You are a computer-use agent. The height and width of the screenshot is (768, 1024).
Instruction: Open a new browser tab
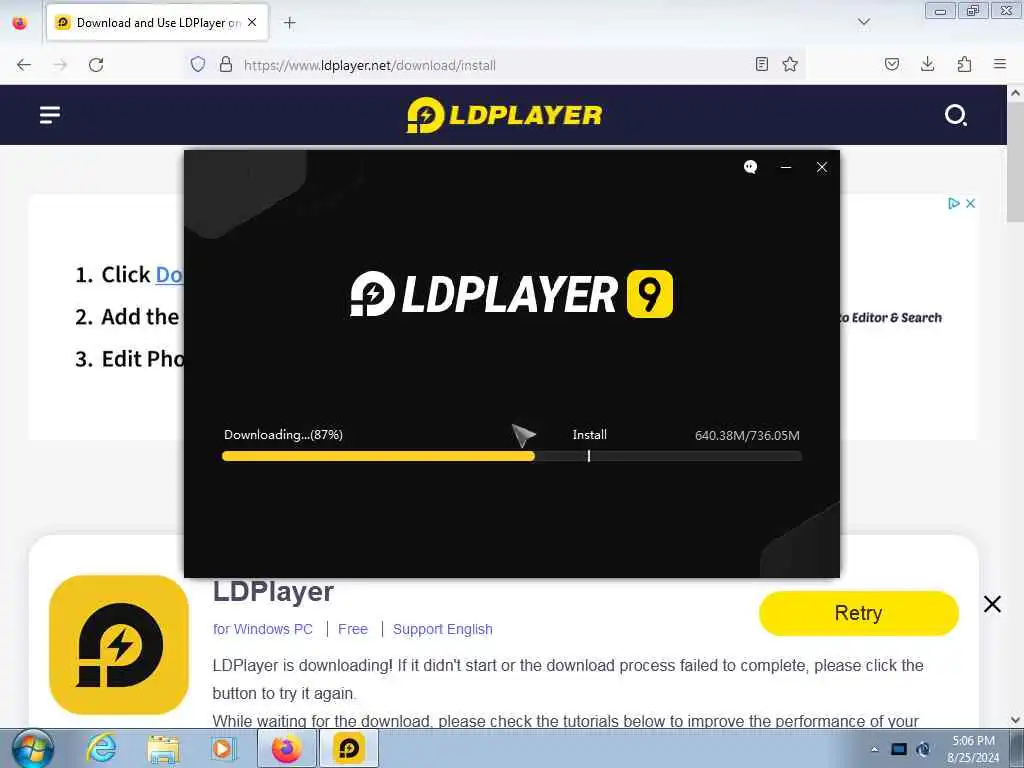tap(289, 23)
